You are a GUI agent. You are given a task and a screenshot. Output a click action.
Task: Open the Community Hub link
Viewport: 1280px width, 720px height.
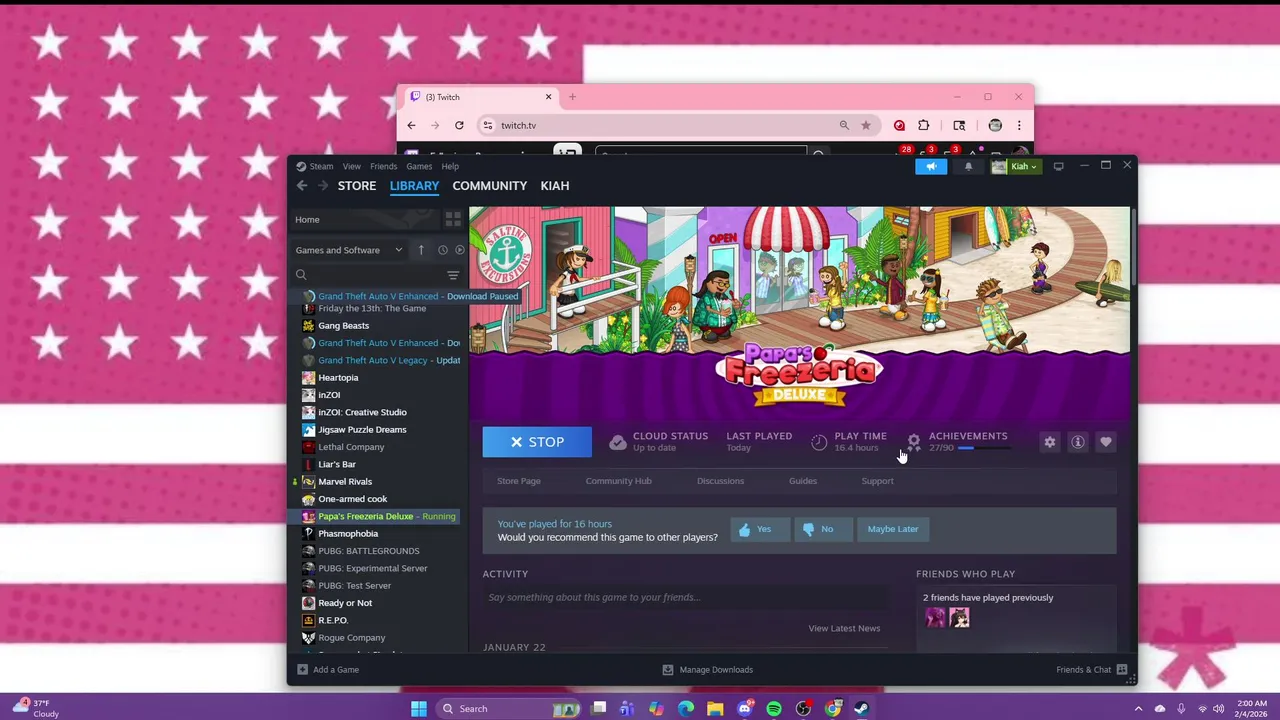click(618, 481)
